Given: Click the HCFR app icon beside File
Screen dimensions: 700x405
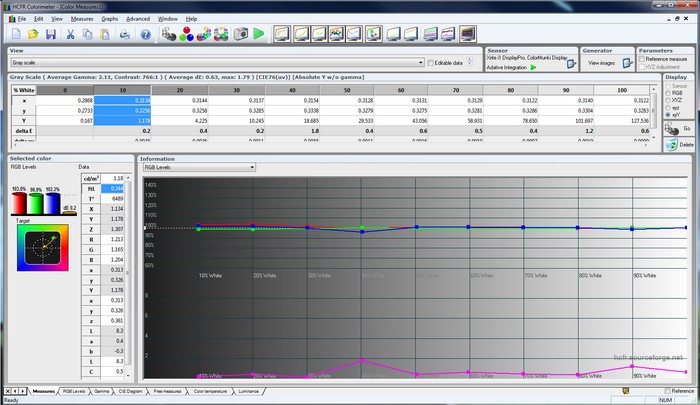Looking at the screenshot, I should pos(12,19).
